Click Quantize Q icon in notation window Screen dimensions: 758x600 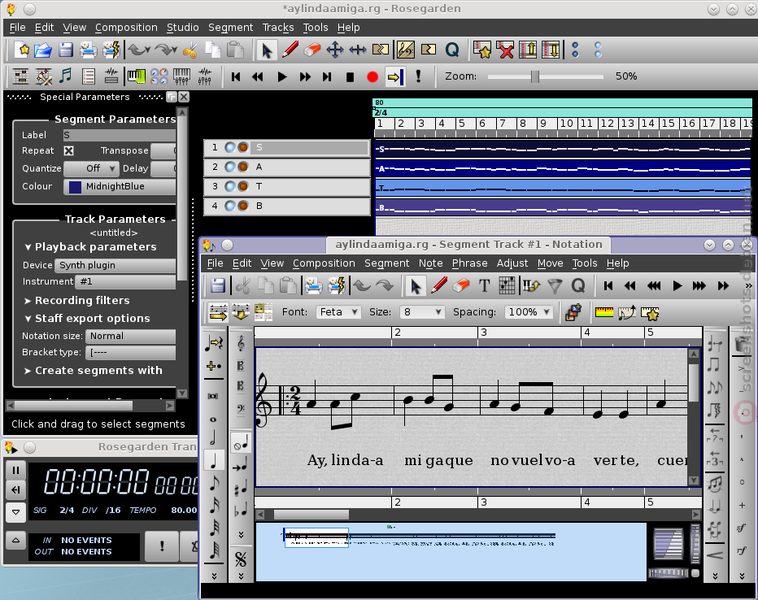coord(578,286)
